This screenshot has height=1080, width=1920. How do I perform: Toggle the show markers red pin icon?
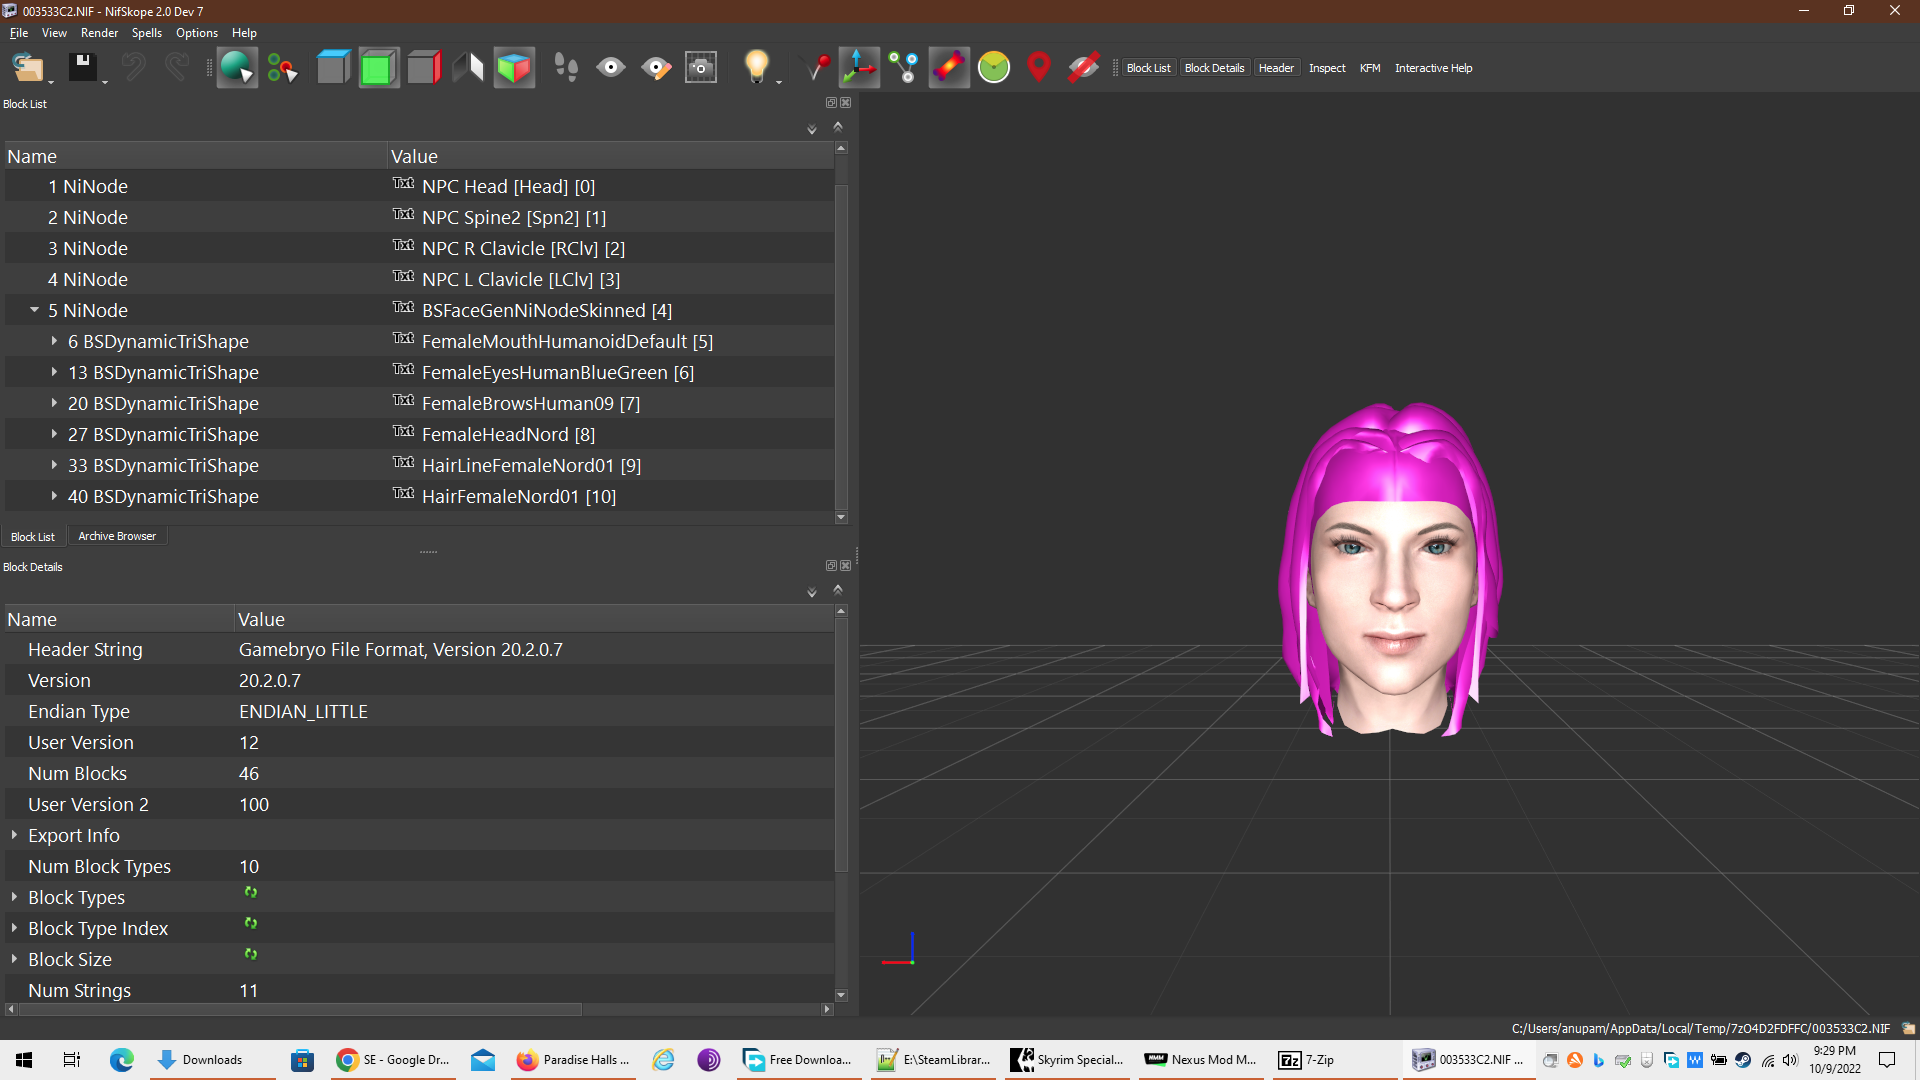[x=1039, y=68]
